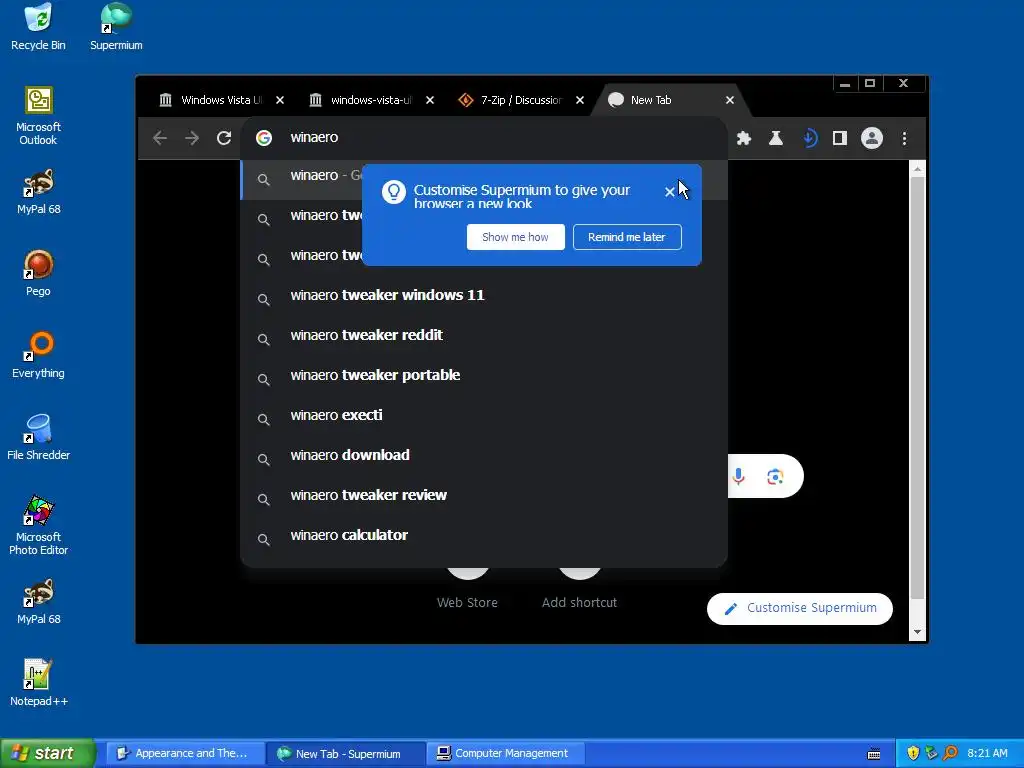This screenshot has height=768, width=1024.
Task: Click the Google icon in address bar
Action: 264,138
